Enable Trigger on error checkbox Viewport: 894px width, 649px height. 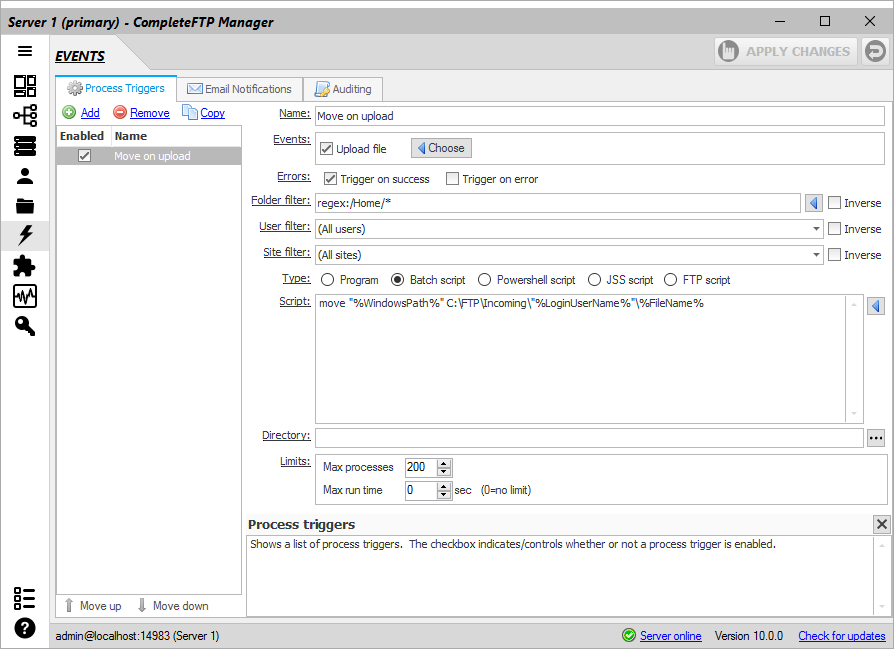pyautogui.click(x=452, y=179)
